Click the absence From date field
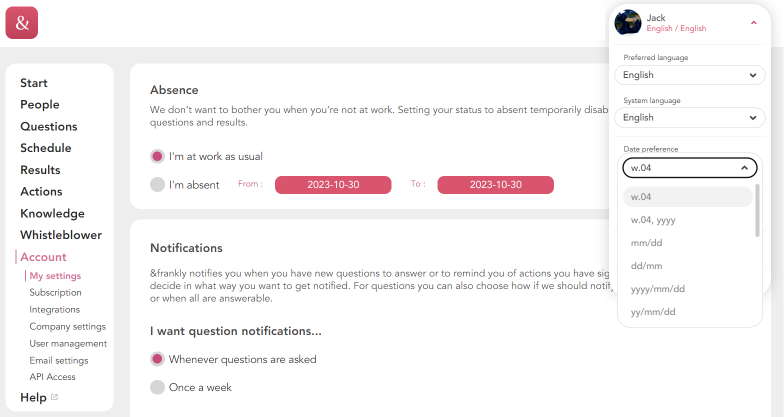Viewport: 784px width, 417px height. click(x=330, y=185)
